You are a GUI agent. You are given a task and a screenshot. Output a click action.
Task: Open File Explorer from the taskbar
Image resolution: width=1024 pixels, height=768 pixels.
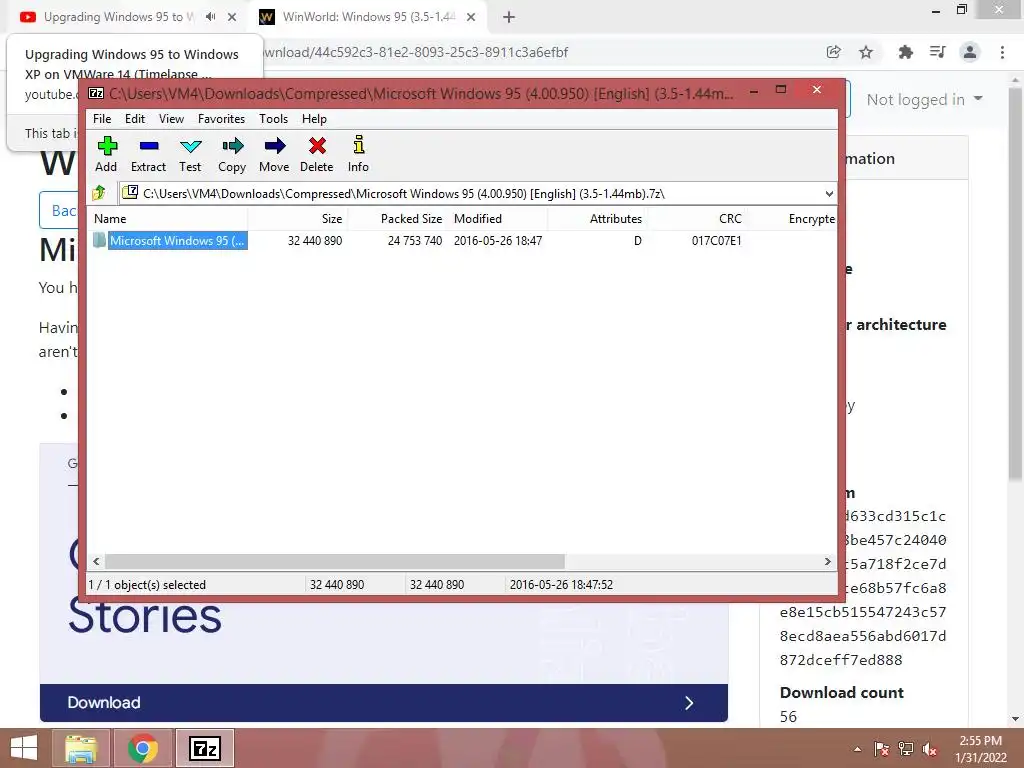pos(81,748)
